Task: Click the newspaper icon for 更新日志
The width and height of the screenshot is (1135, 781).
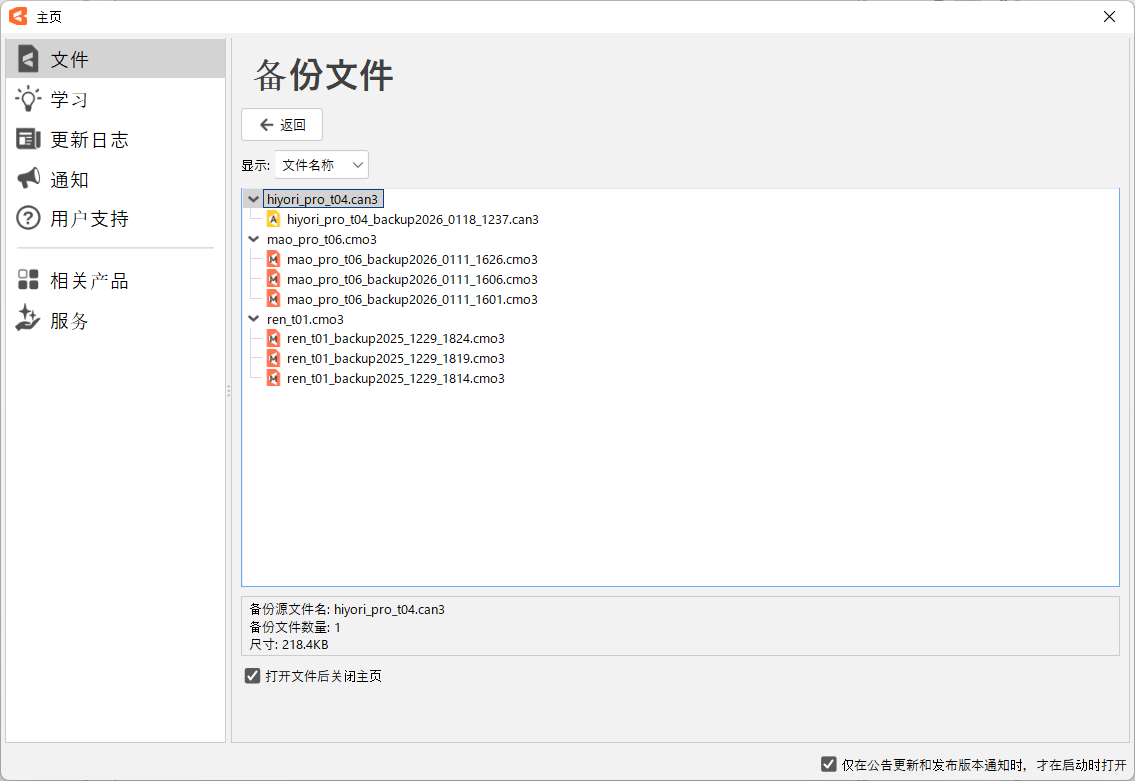Action: (x=28, y=139)
